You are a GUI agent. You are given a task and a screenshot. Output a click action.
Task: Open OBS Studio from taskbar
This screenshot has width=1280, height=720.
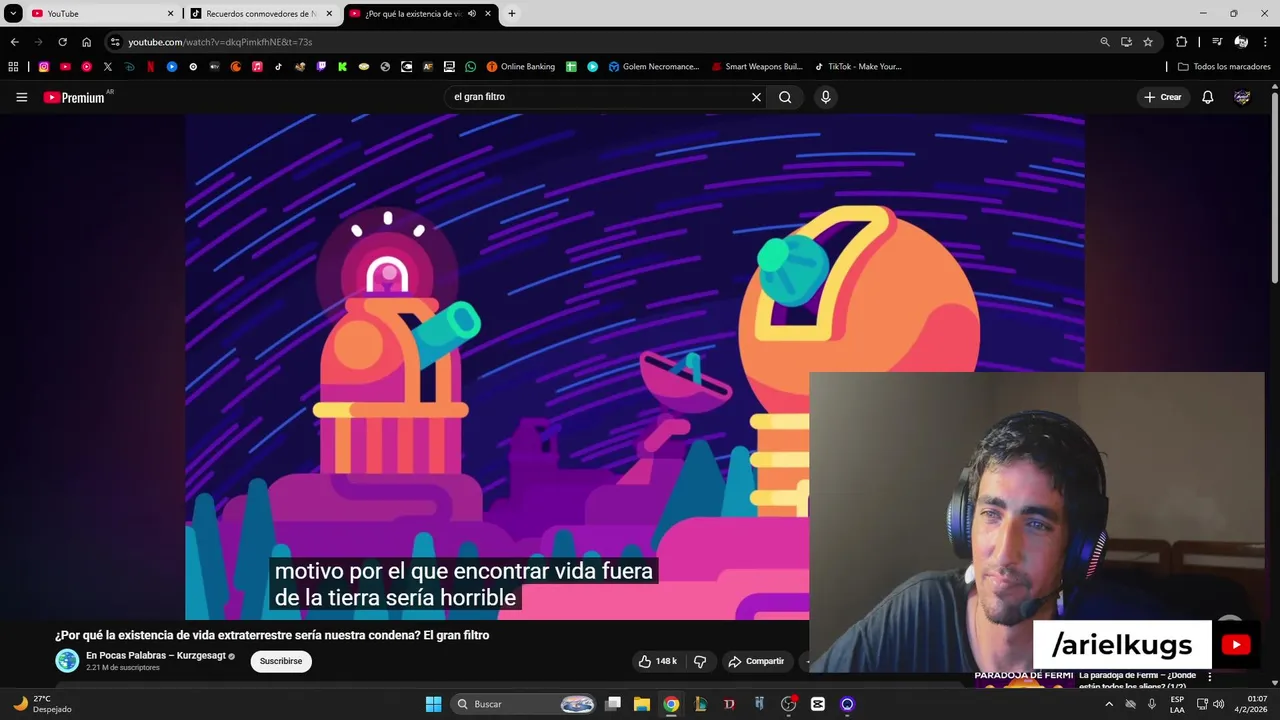(788, 704)
